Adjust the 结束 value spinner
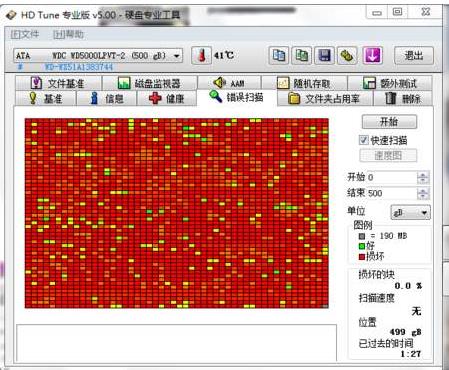This screenshot has width=449, height=370. 423,193
